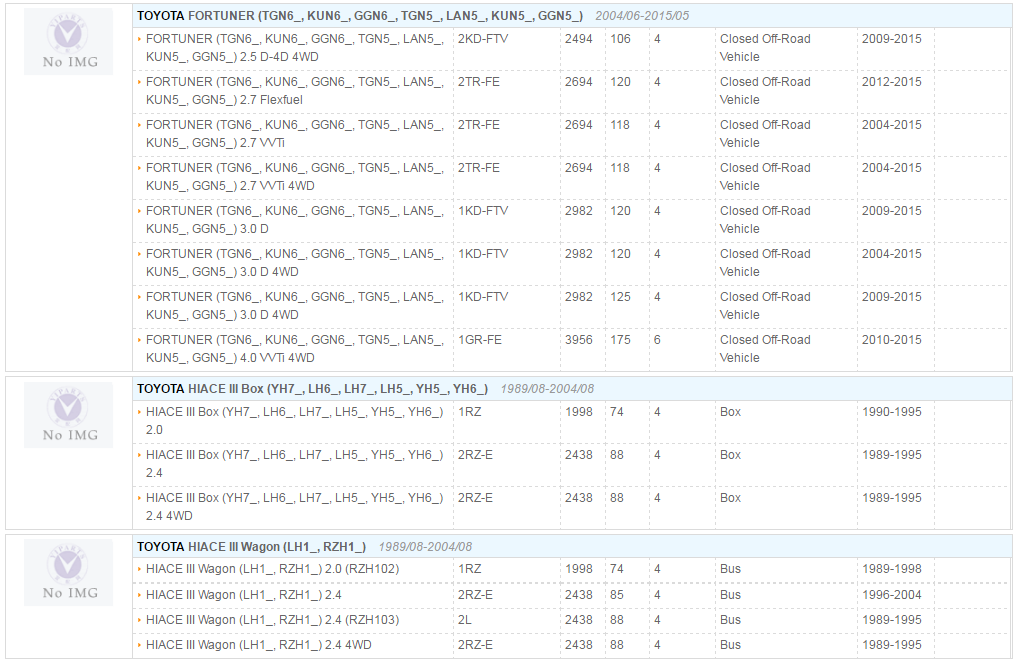Select HIACE III Wagon 2.4 4WD entry
1019x662 pixels.
pos(259,644)
